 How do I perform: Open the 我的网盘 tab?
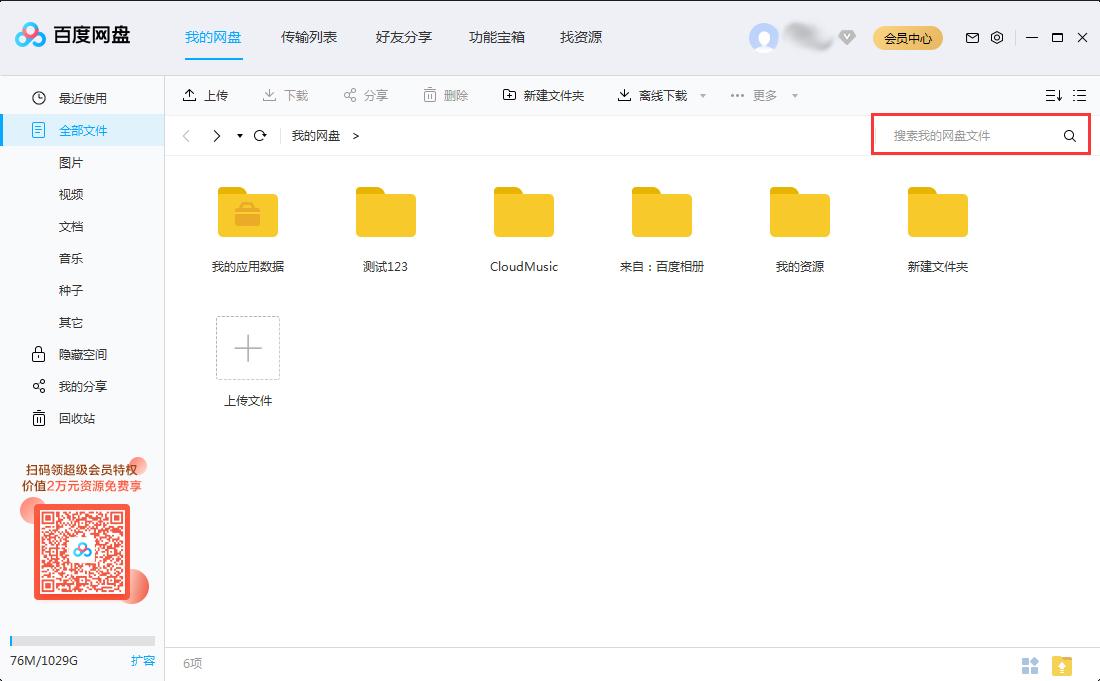coord(213,37)
